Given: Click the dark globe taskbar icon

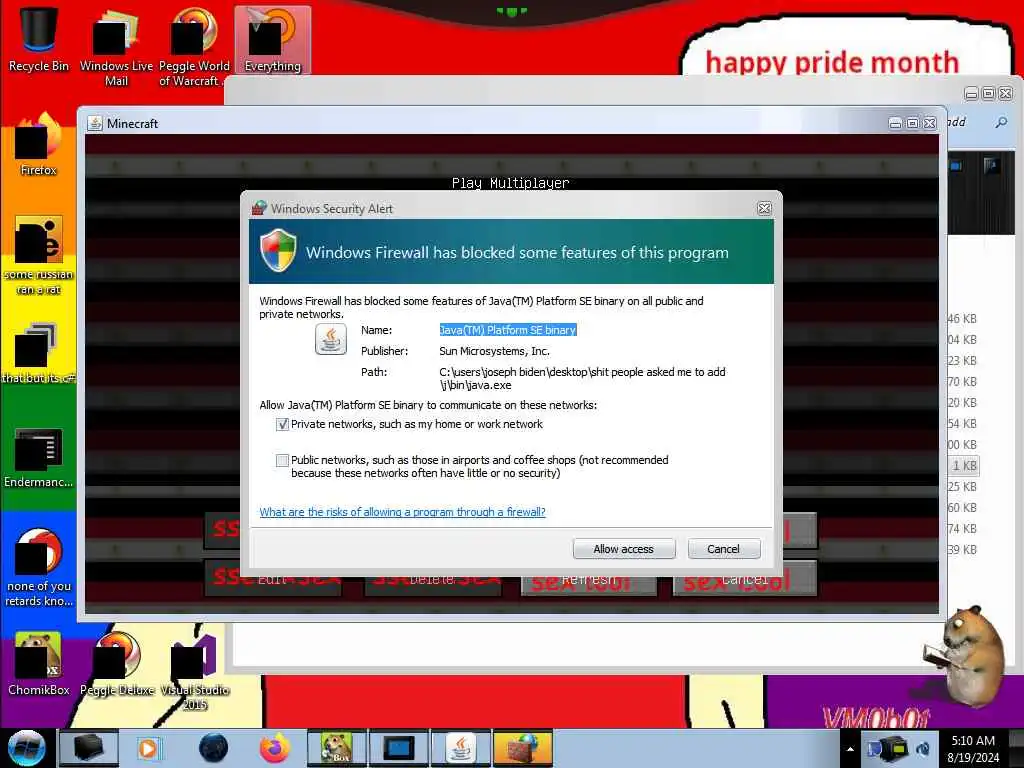Looking at the screenshot, I should [213, 748].
